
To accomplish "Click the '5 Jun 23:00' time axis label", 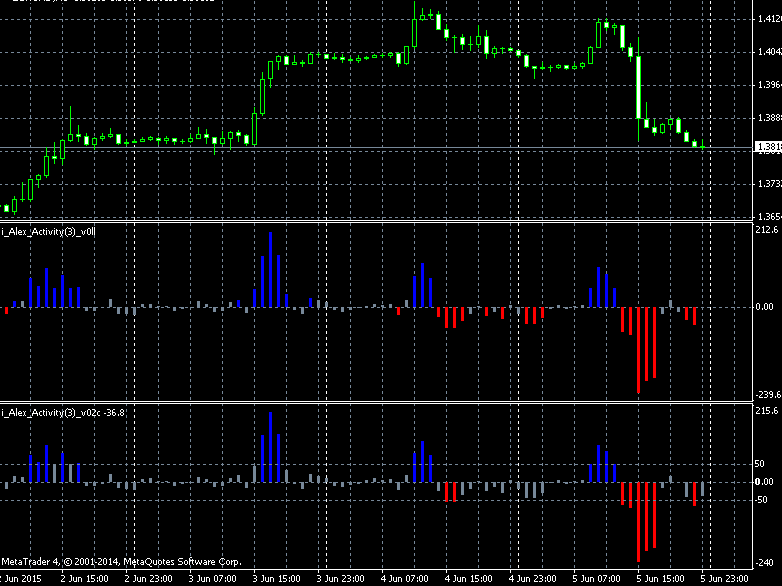I will [725, 579].
